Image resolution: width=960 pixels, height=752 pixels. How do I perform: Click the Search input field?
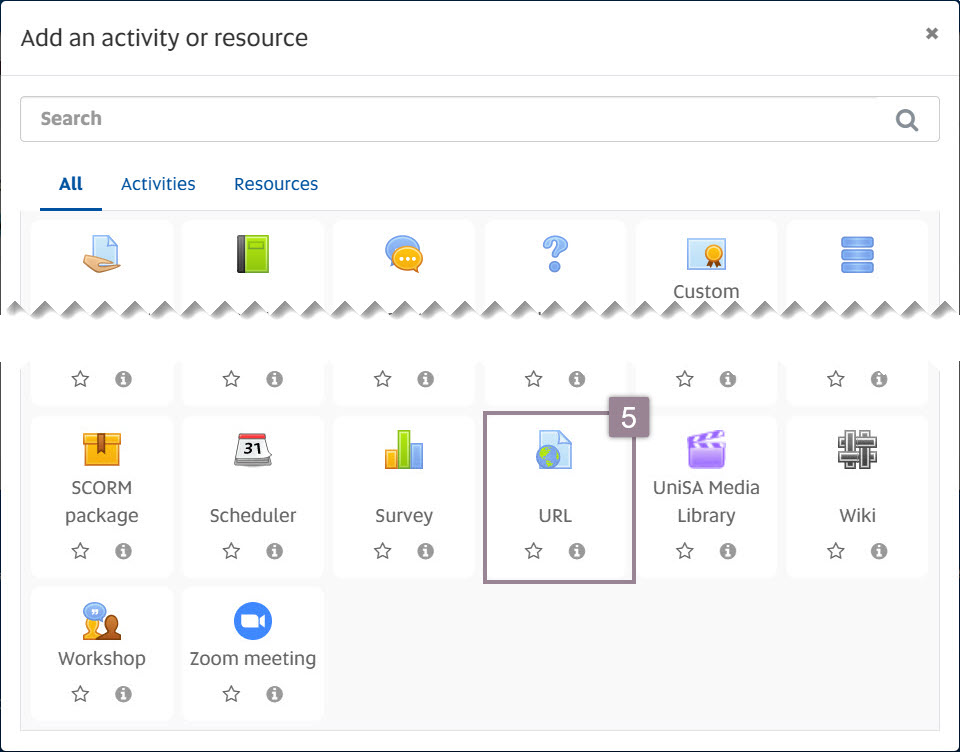tap(400, 119)
